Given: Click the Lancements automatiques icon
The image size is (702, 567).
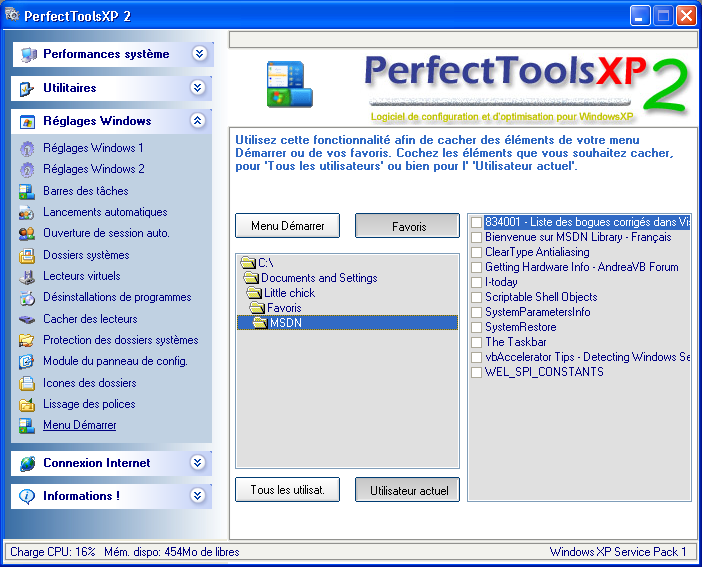Looking at the screenshot, I should pos(26,213).
